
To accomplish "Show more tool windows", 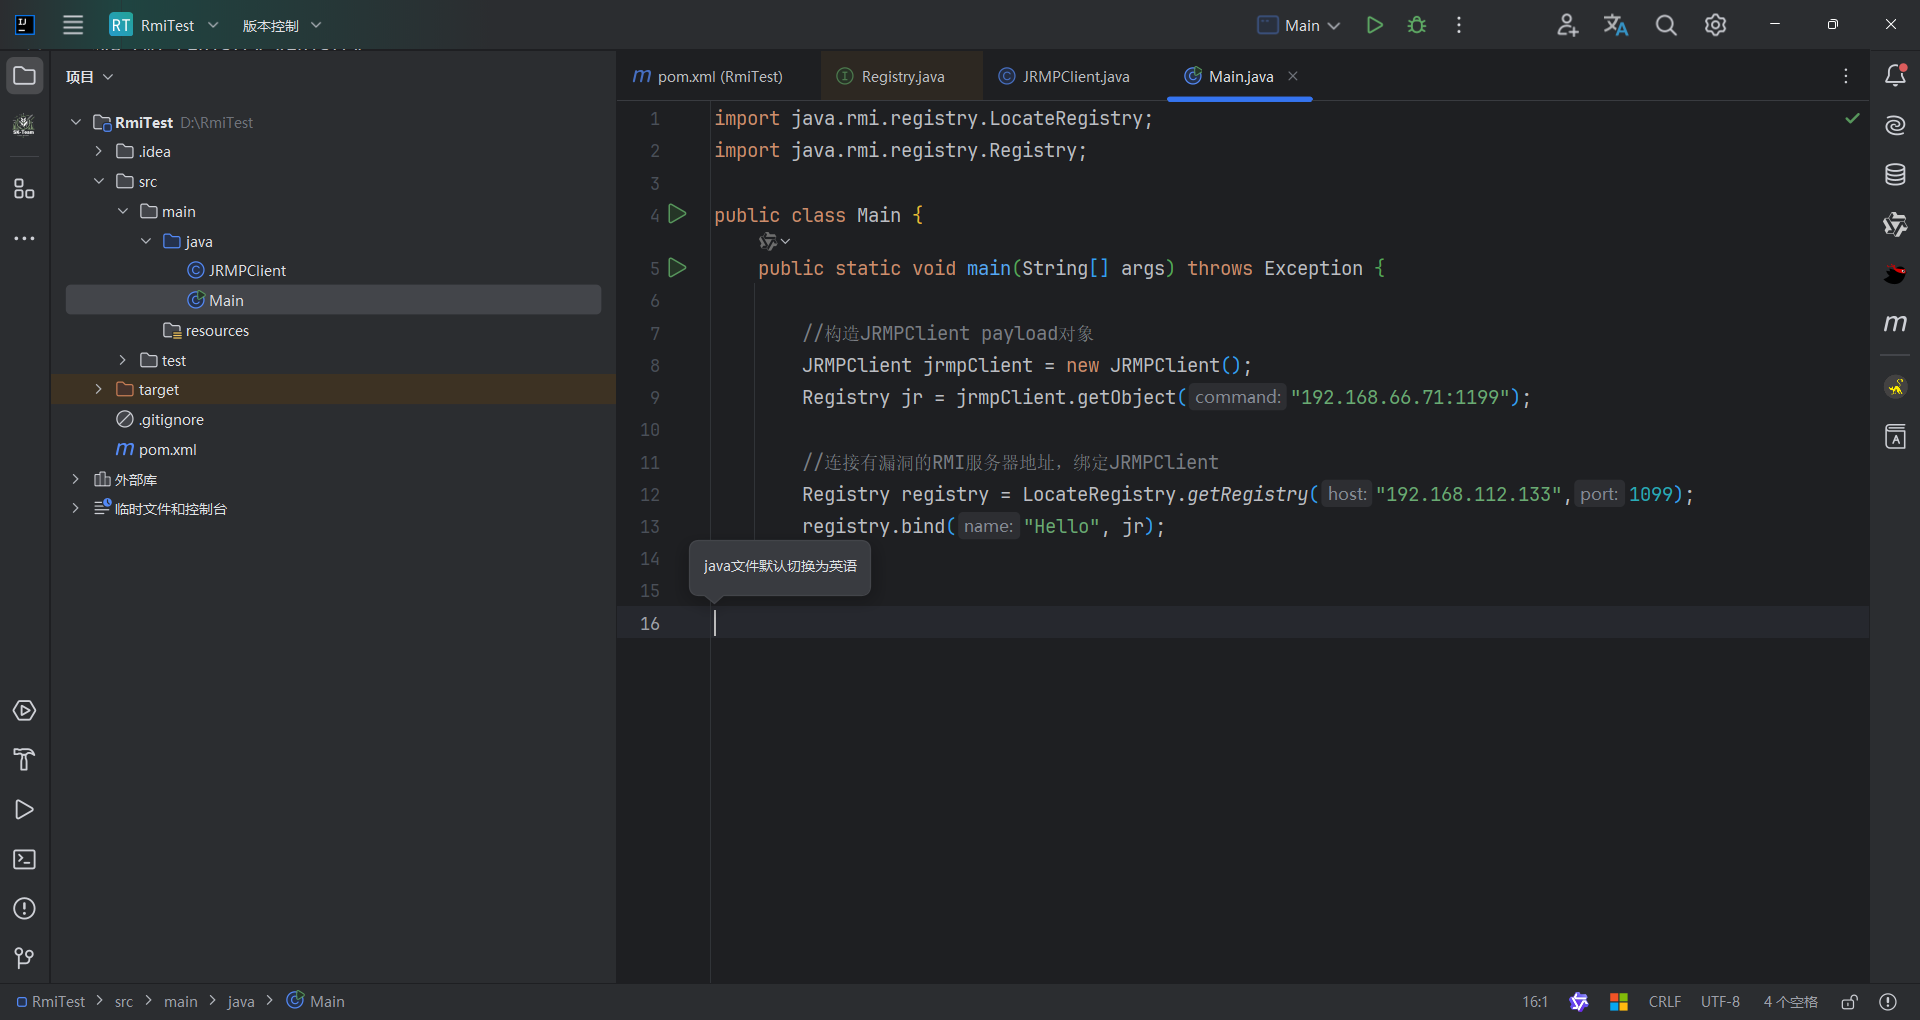I will [x=25, y=238].
